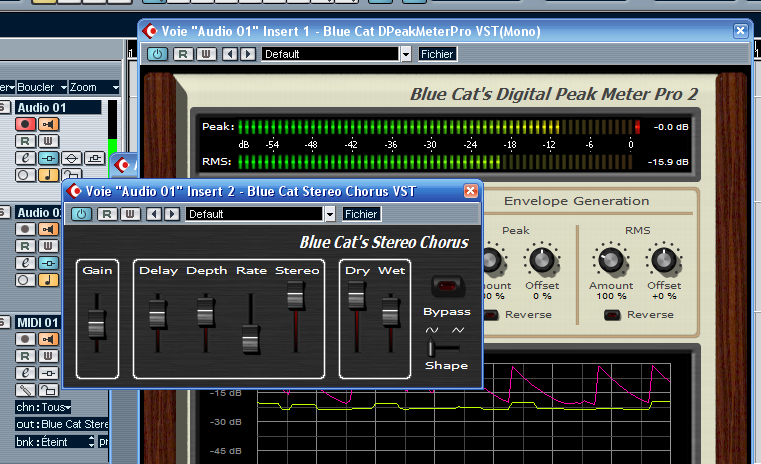Click the MIDI 01 inserts state icon
The height and width of the screenshot is (464, 761).
click(49, 373)
